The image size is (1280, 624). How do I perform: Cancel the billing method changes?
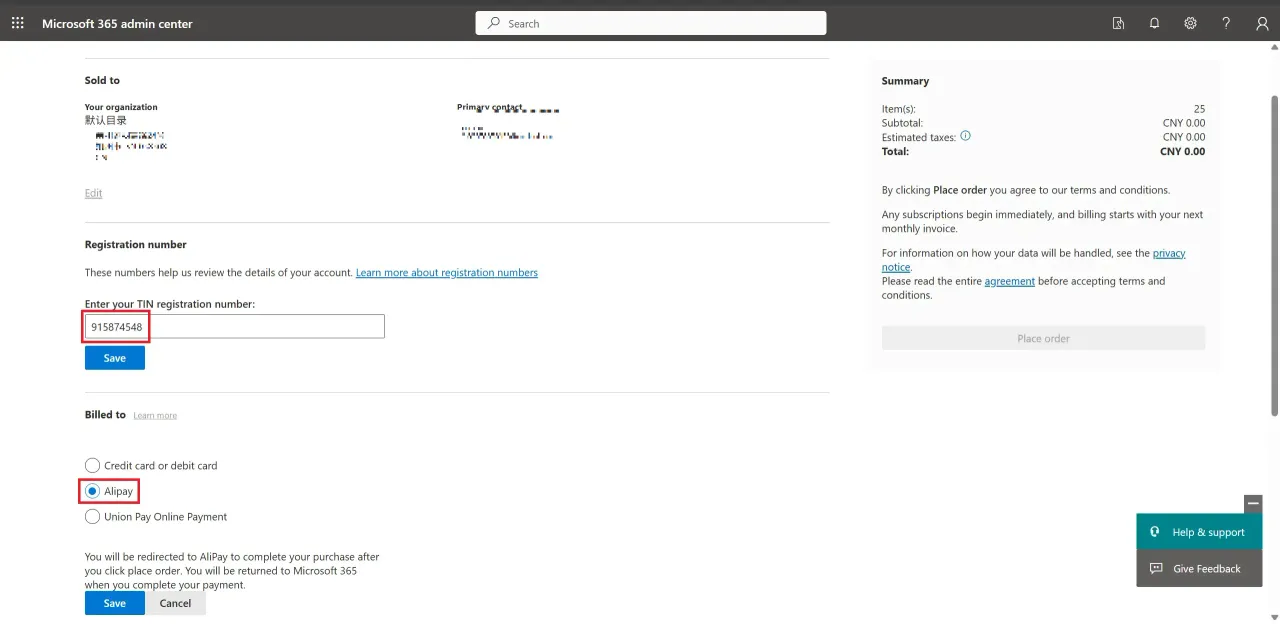175,603
